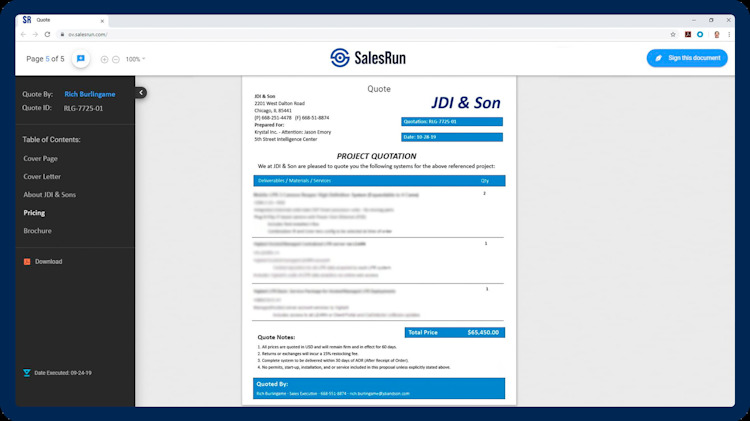Open the blue circular extension icon
750x421 pixels.
point(700,34)
